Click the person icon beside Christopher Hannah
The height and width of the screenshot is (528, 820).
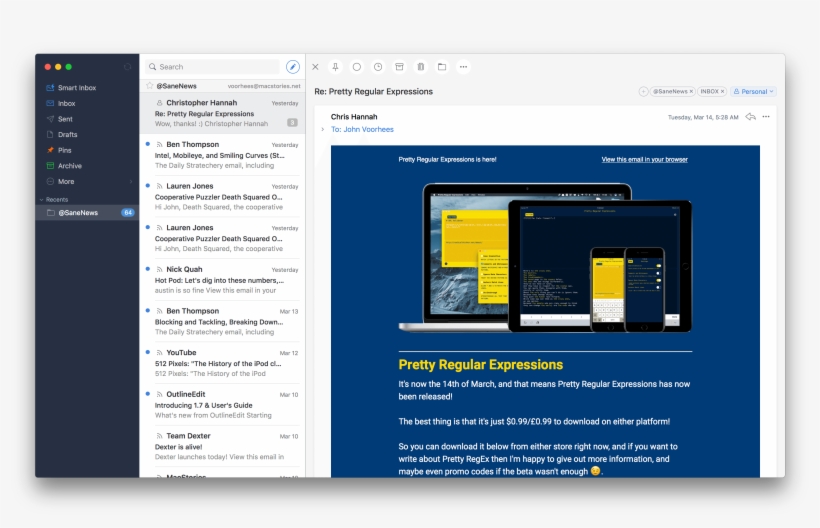click(160, 103)
